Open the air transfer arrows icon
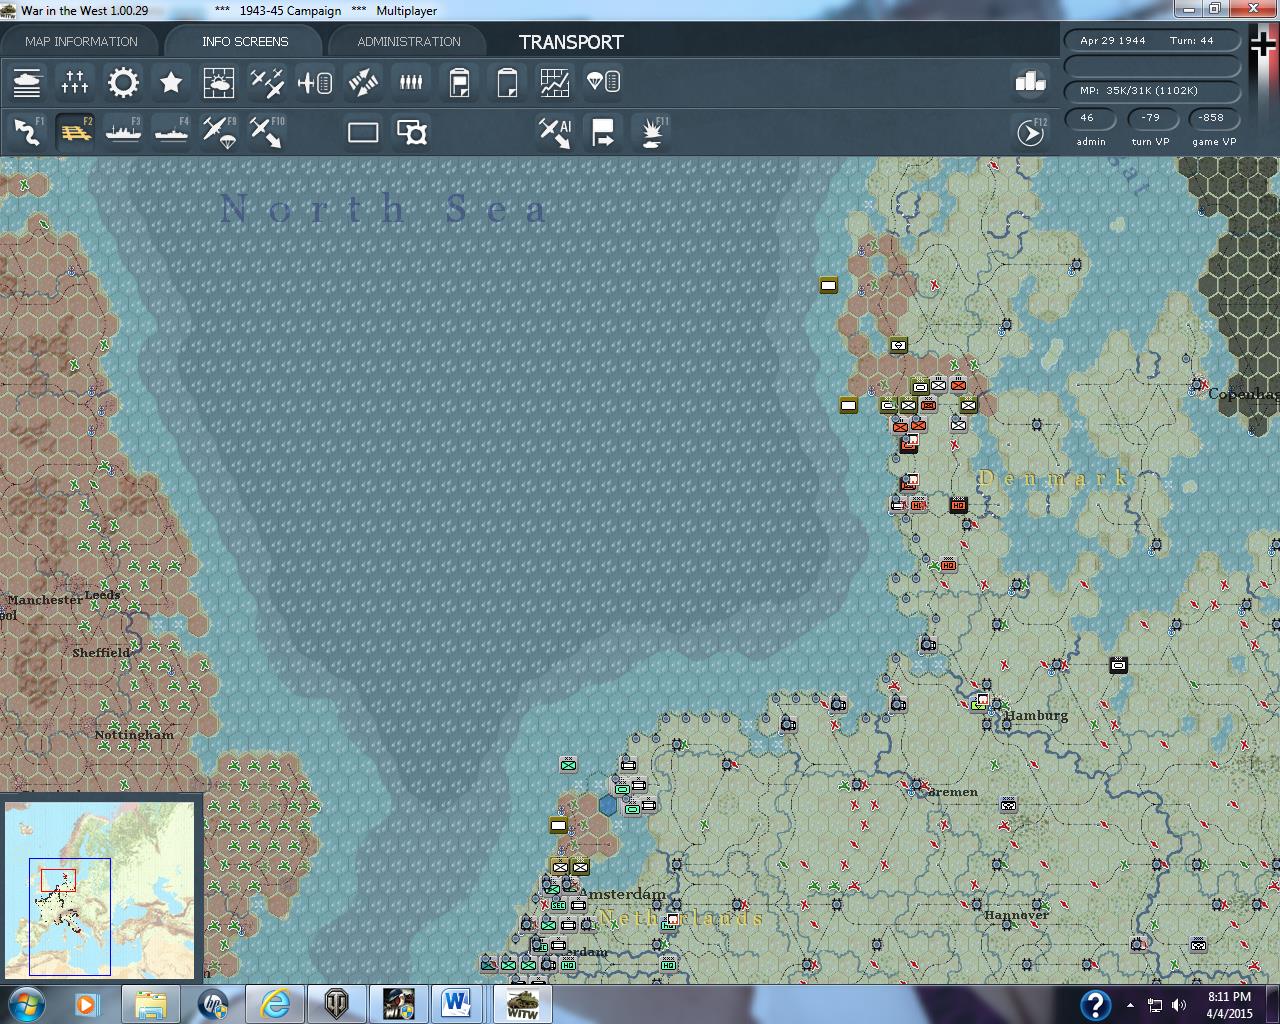1280x1024 pixels. pos(363,82)
